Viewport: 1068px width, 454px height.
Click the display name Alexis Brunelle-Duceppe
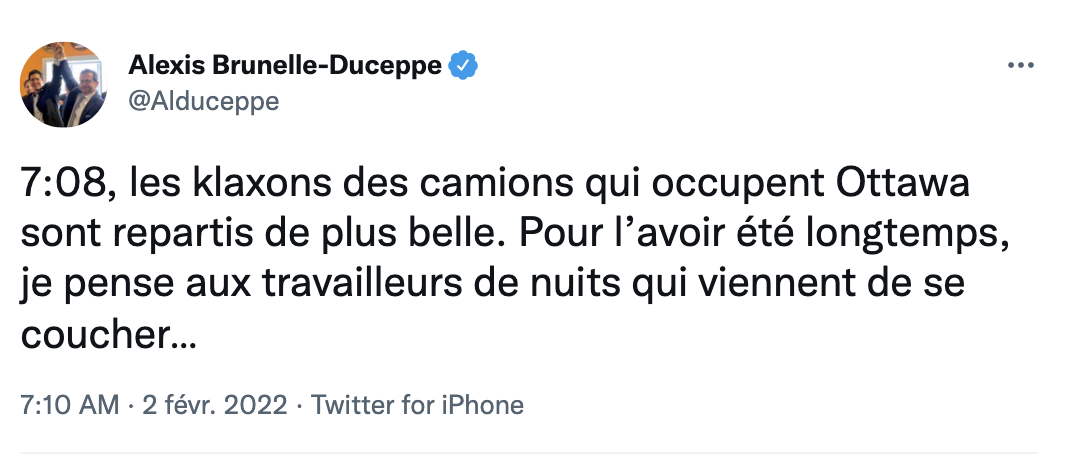(285, 66)
